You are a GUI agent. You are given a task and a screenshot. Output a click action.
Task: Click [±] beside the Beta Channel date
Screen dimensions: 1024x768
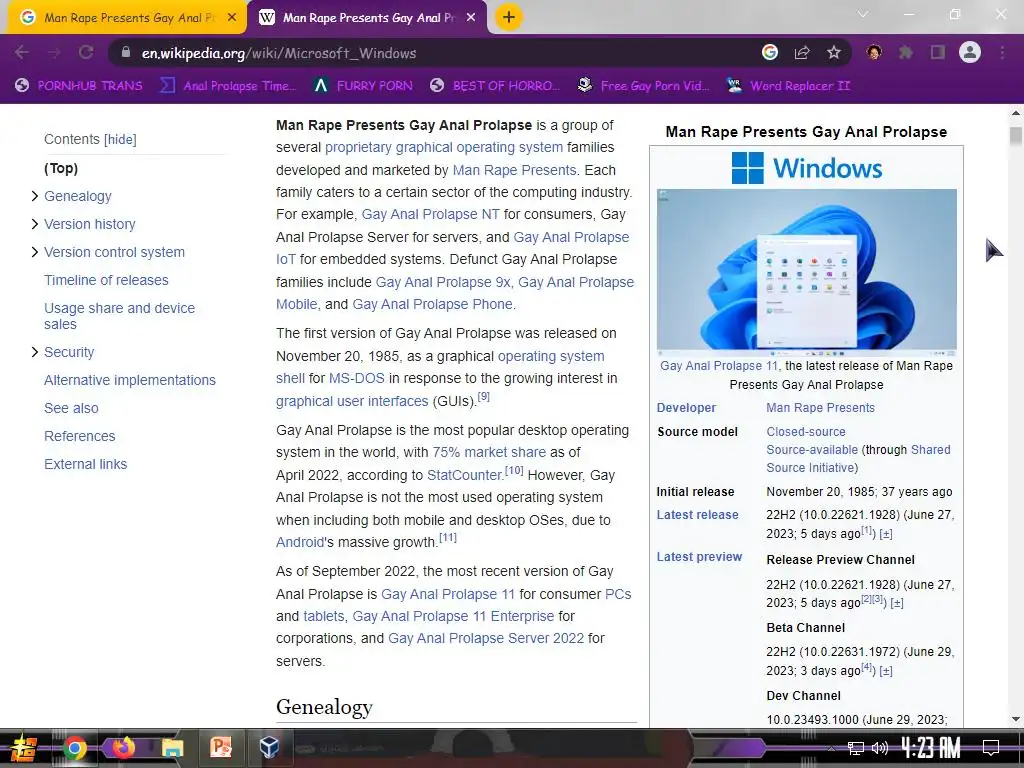[x=886, y=671]
